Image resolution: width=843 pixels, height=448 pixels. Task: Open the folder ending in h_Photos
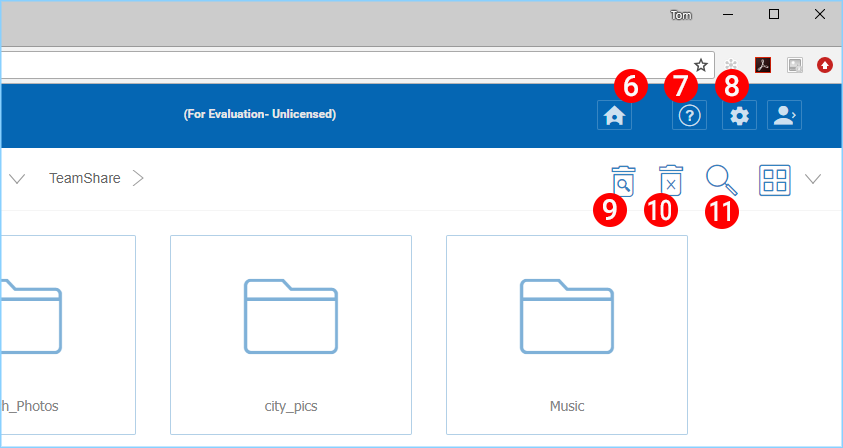pyautogui.click(x=68, y=335)
